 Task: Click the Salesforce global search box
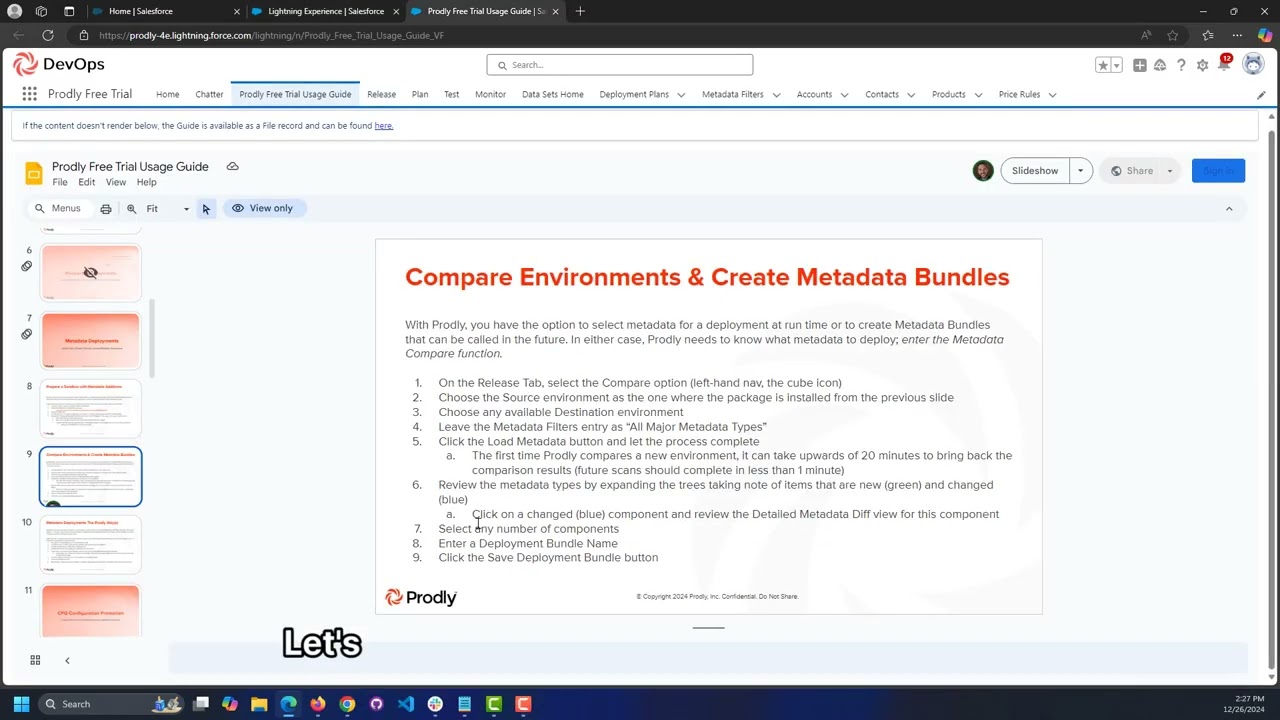[x=620, y=65]
